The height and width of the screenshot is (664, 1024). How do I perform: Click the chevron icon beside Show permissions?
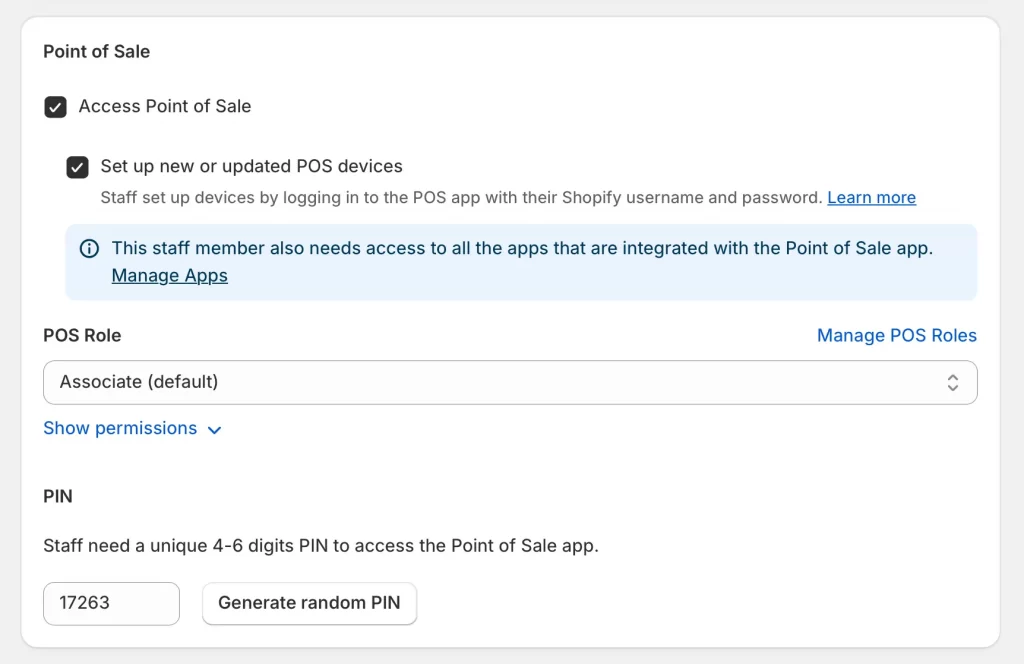214,430
